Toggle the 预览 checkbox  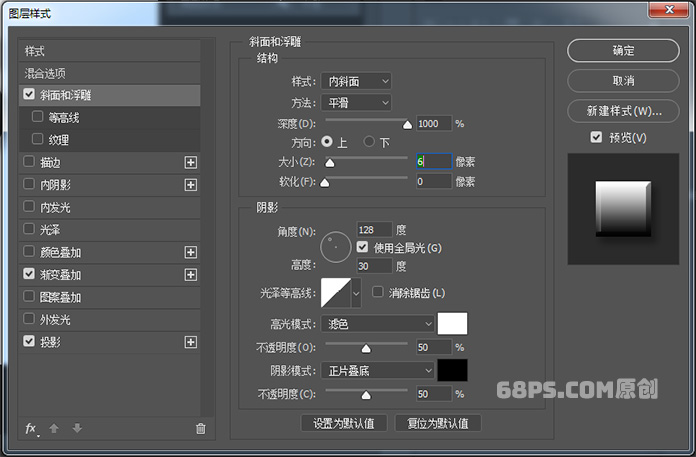click(x=596, y=137)
